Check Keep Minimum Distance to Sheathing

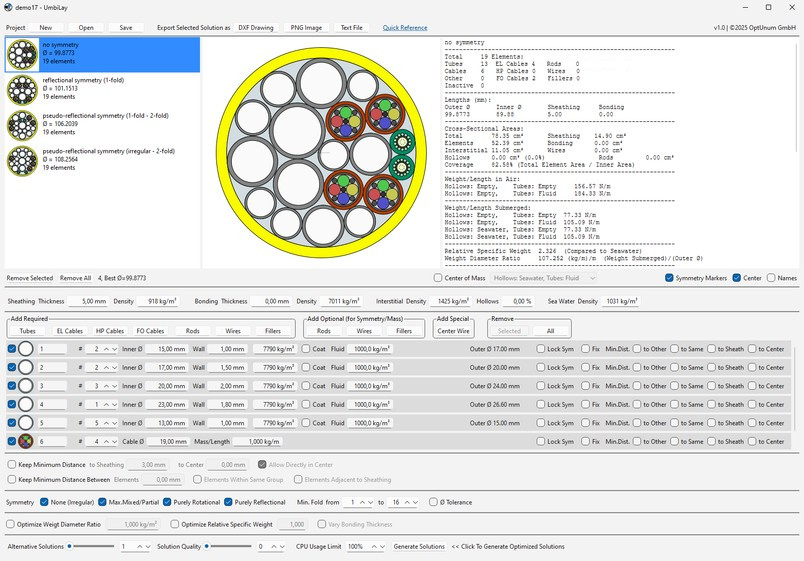[12, 465]
